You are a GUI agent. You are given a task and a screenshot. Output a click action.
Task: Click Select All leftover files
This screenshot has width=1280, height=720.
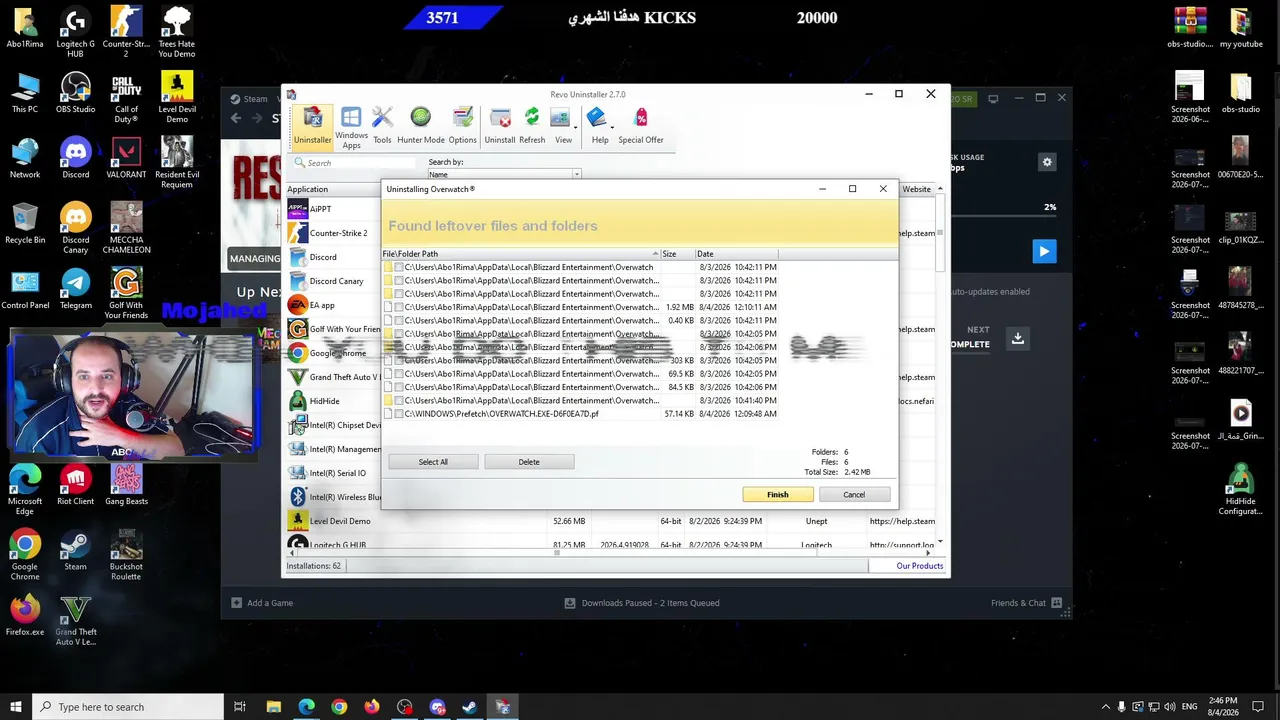point(433,462)
